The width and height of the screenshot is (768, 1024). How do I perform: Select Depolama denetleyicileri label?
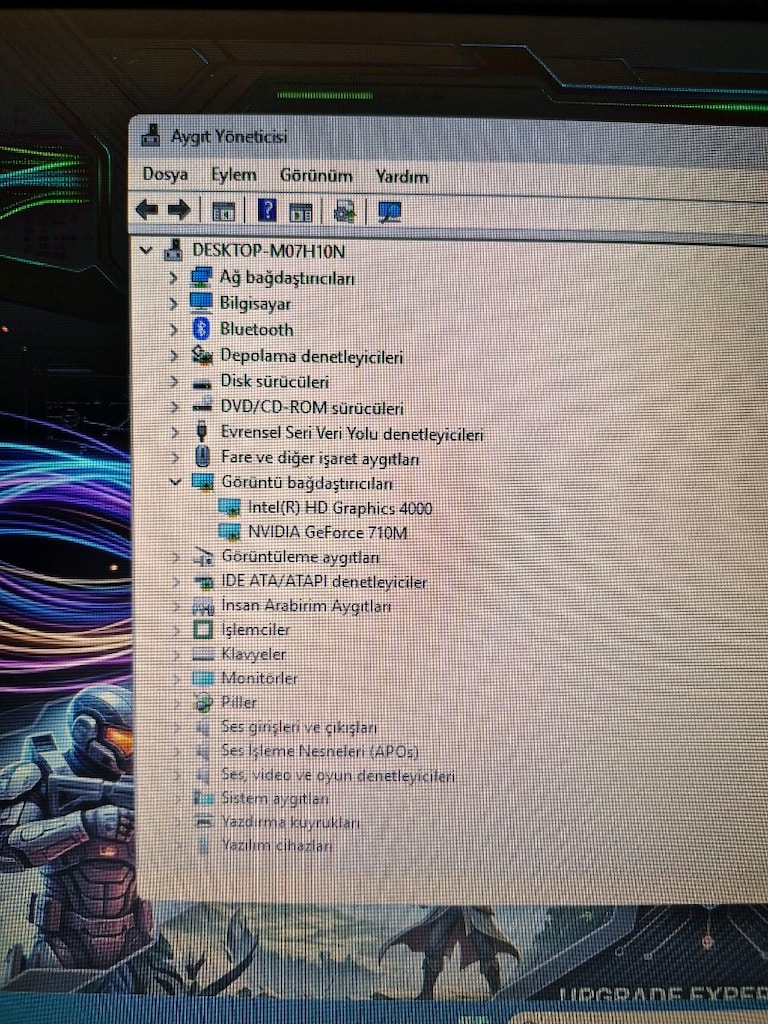tap(312, 356)
